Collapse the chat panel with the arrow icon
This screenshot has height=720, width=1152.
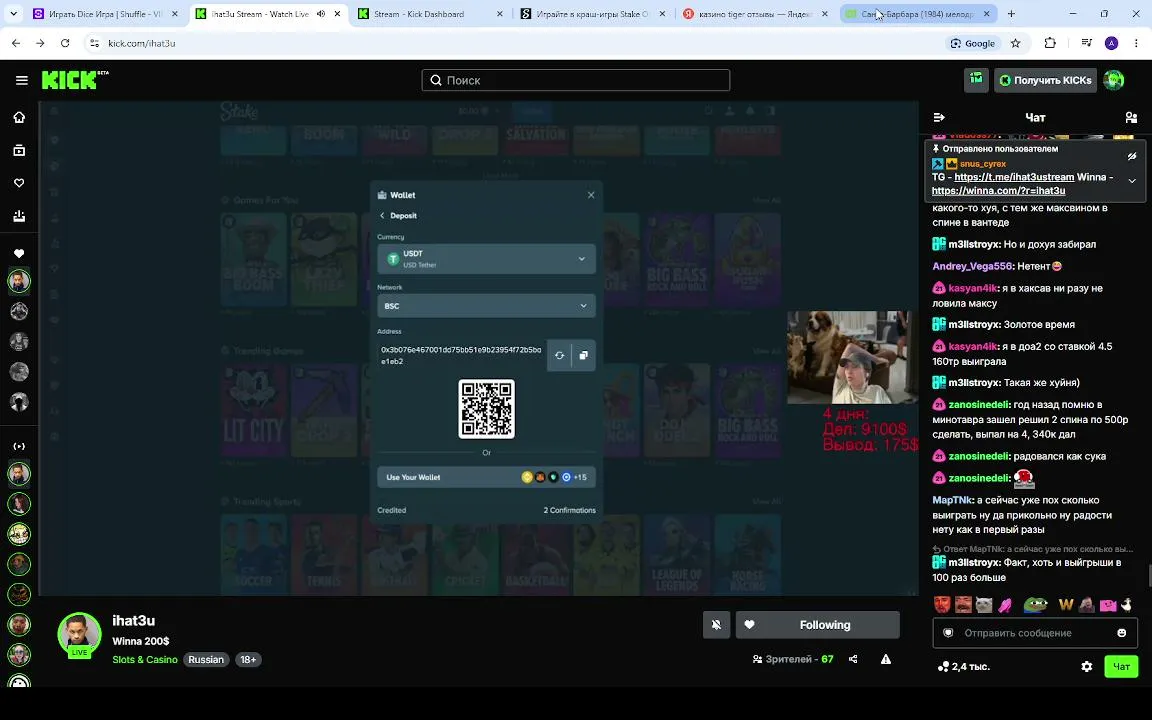tap(939, 118)
